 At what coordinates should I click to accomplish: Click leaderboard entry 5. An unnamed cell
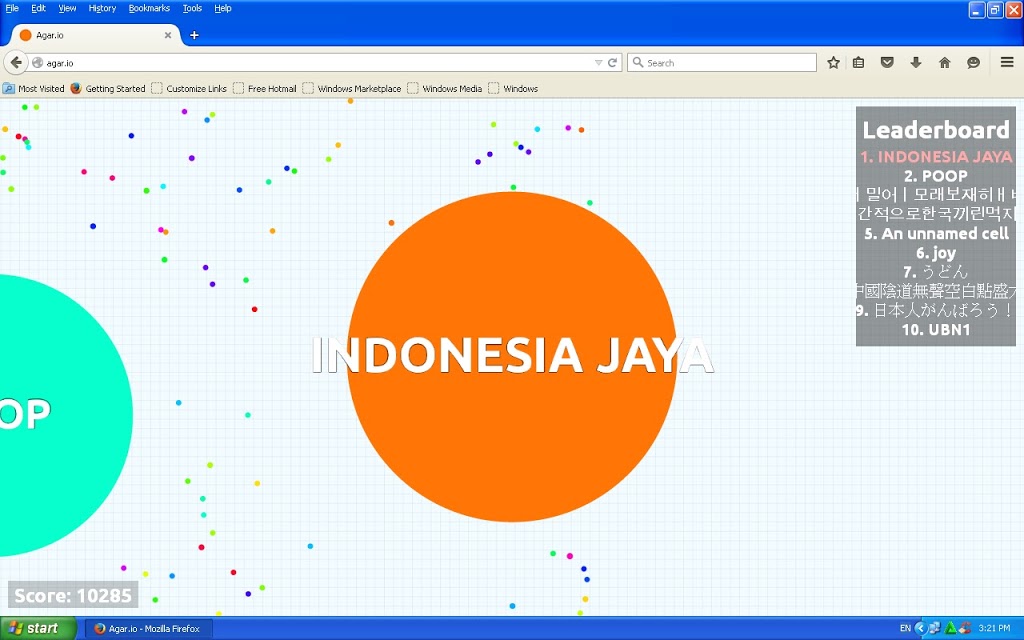pyautogui.click(x=936, y=234)
